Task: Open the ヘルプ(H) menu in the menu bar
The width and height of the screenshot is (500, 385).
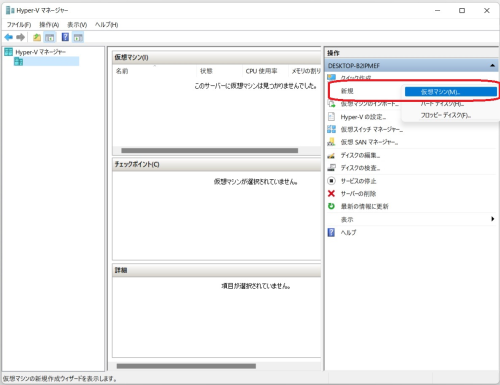Action: click(x=107, y=25)
